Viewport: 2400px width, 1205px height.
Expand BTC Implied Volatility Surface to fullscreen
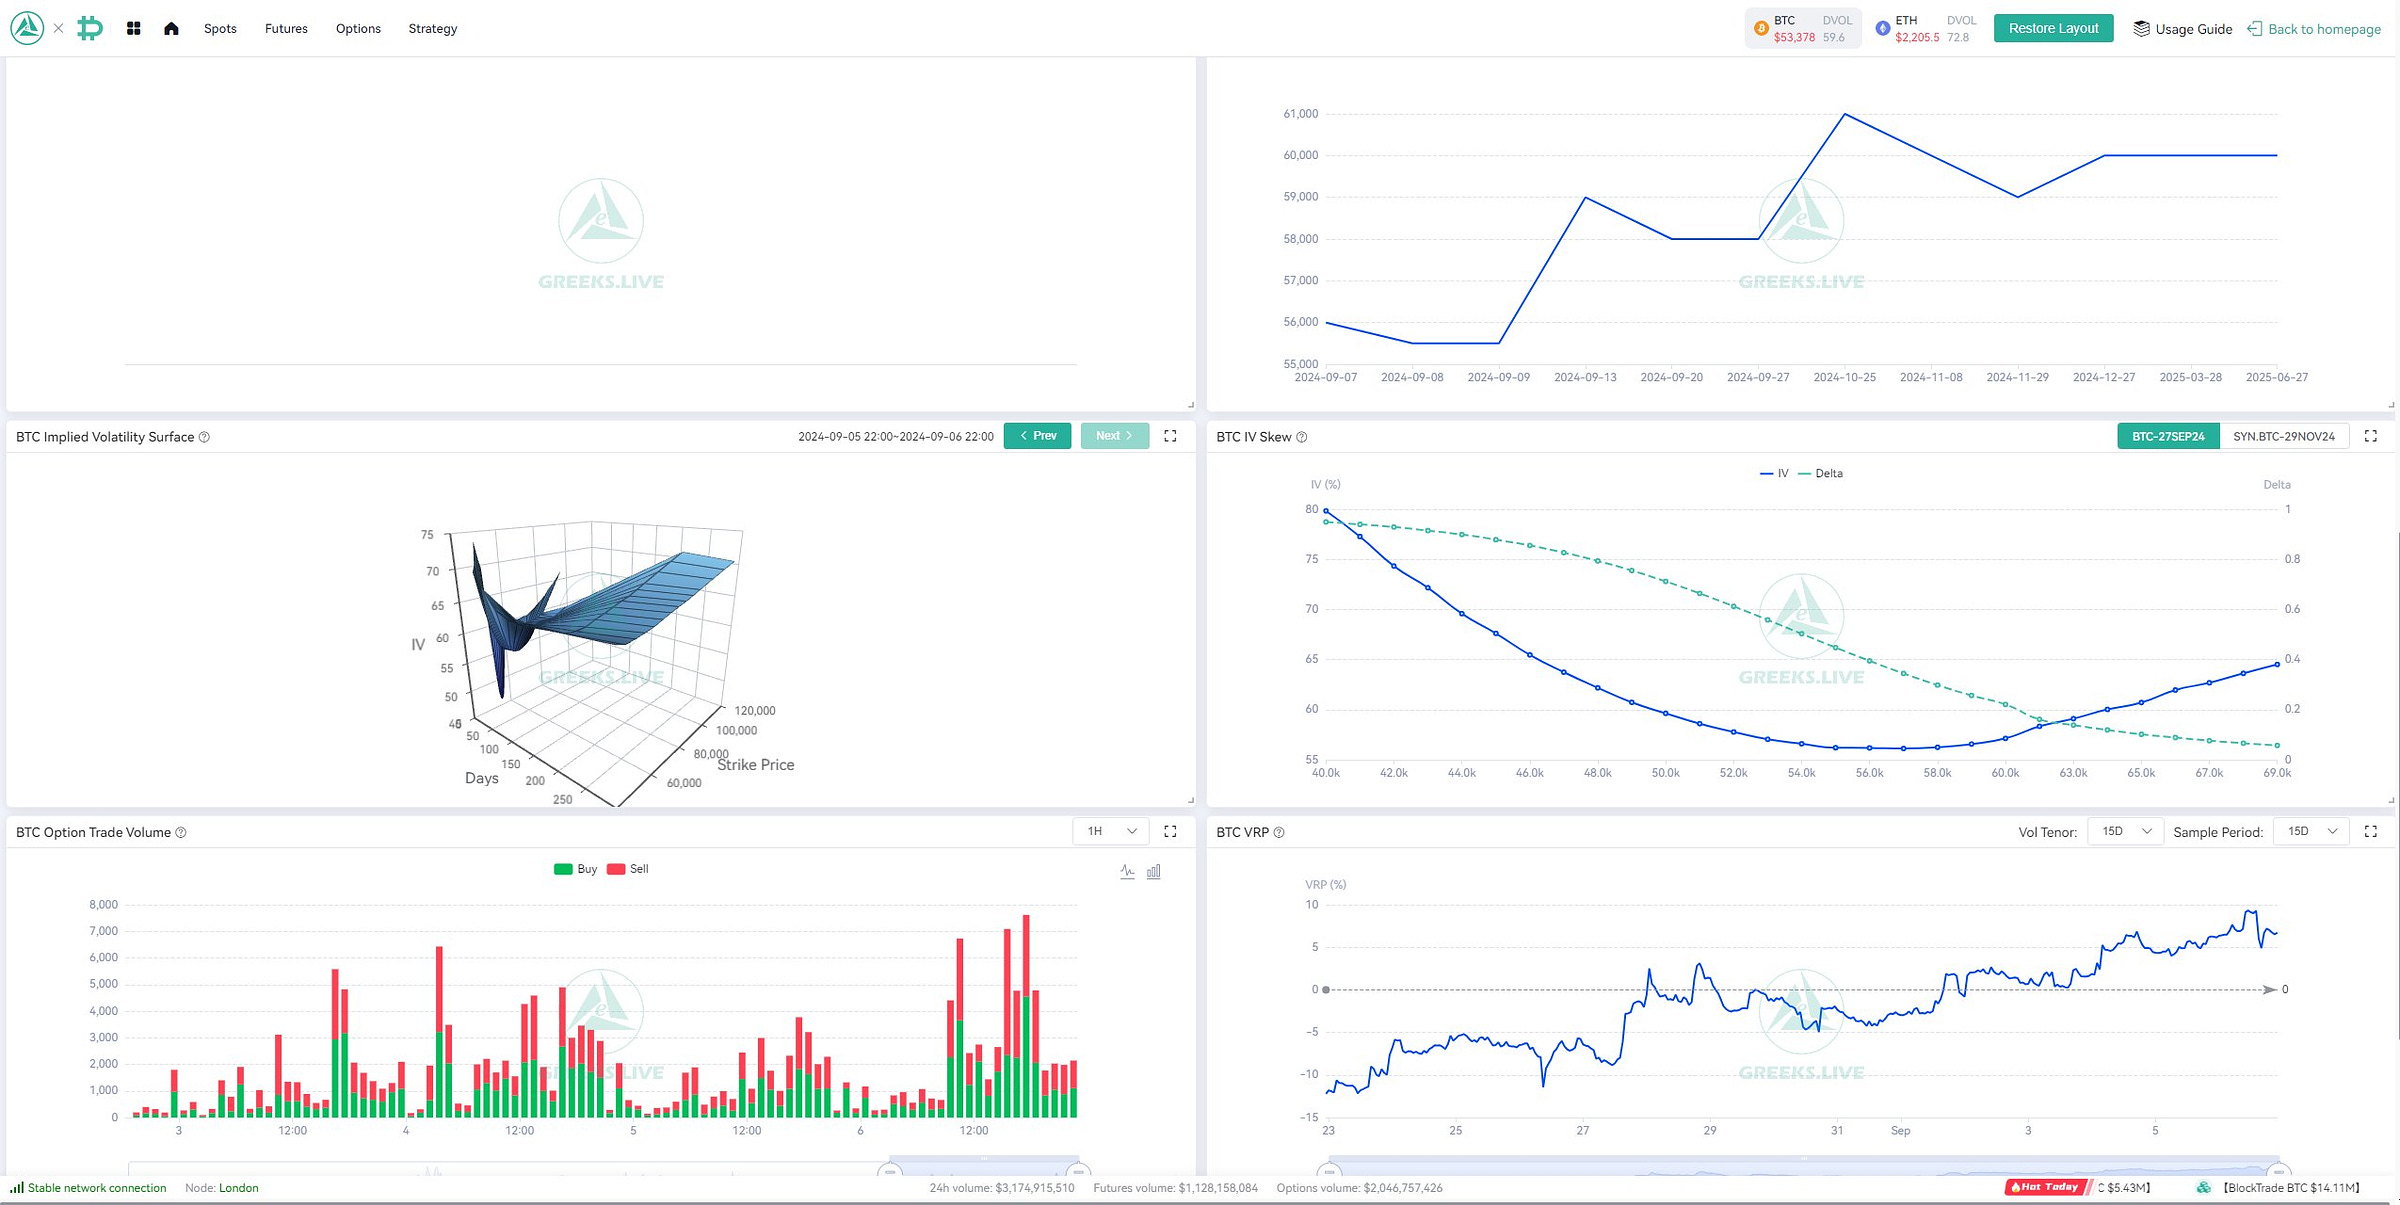coord(1170,436)
